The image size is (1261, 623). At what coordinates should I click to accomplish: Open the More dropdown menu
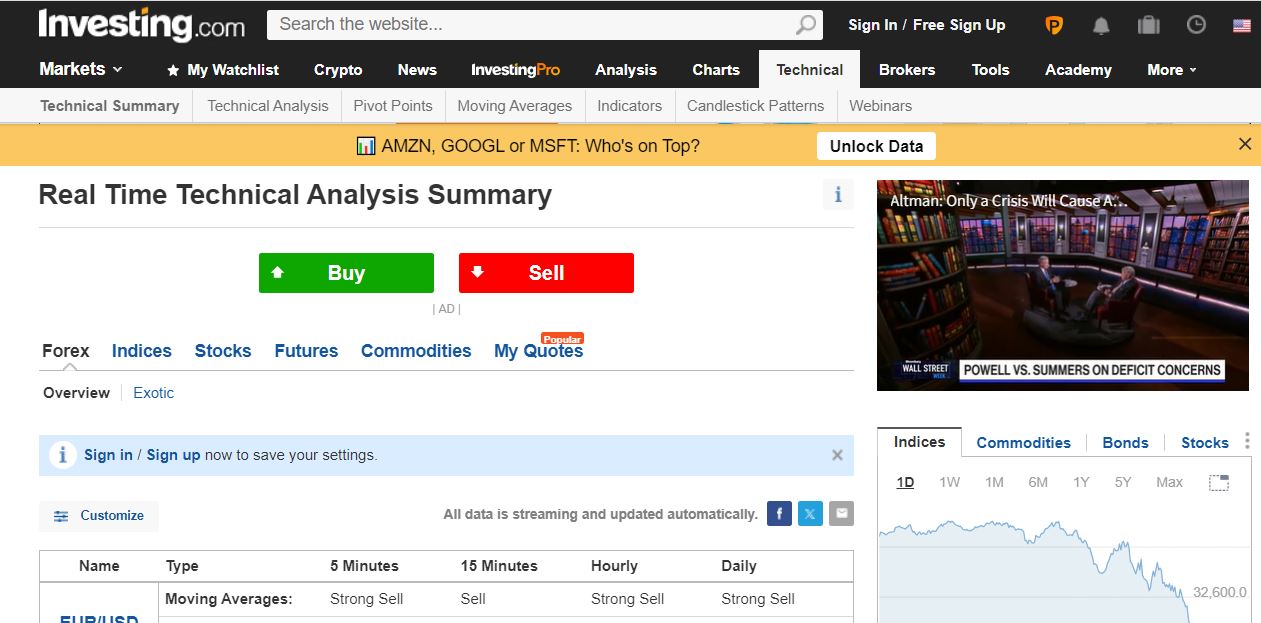point(1172,70)
